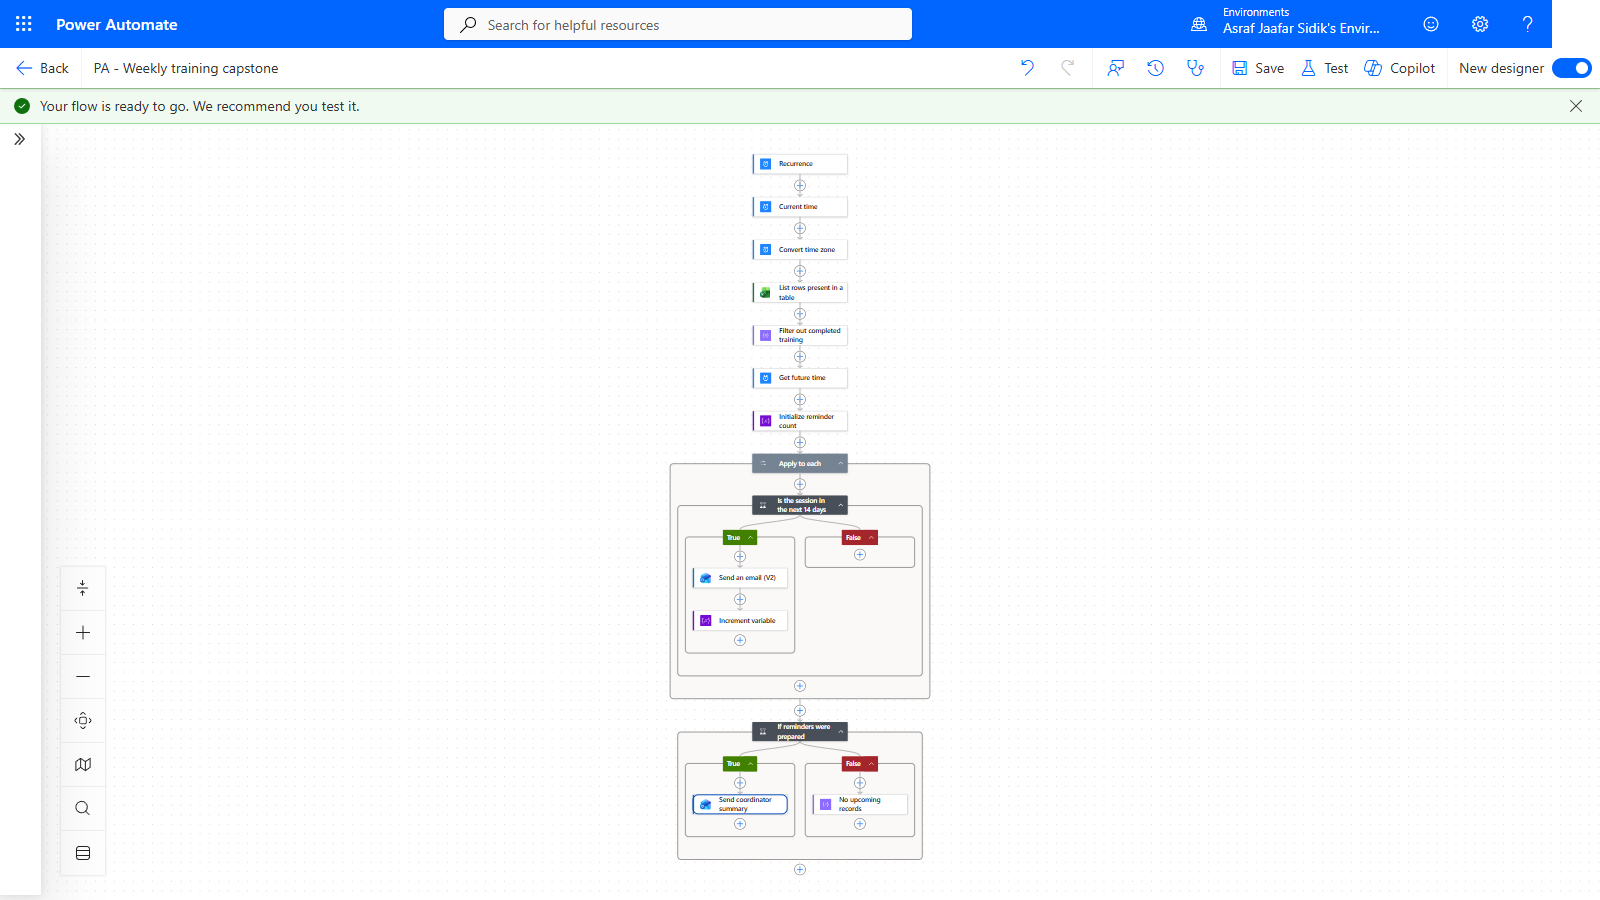
Task: Add an action below Recurrence
Action: (x=800, y=186)
